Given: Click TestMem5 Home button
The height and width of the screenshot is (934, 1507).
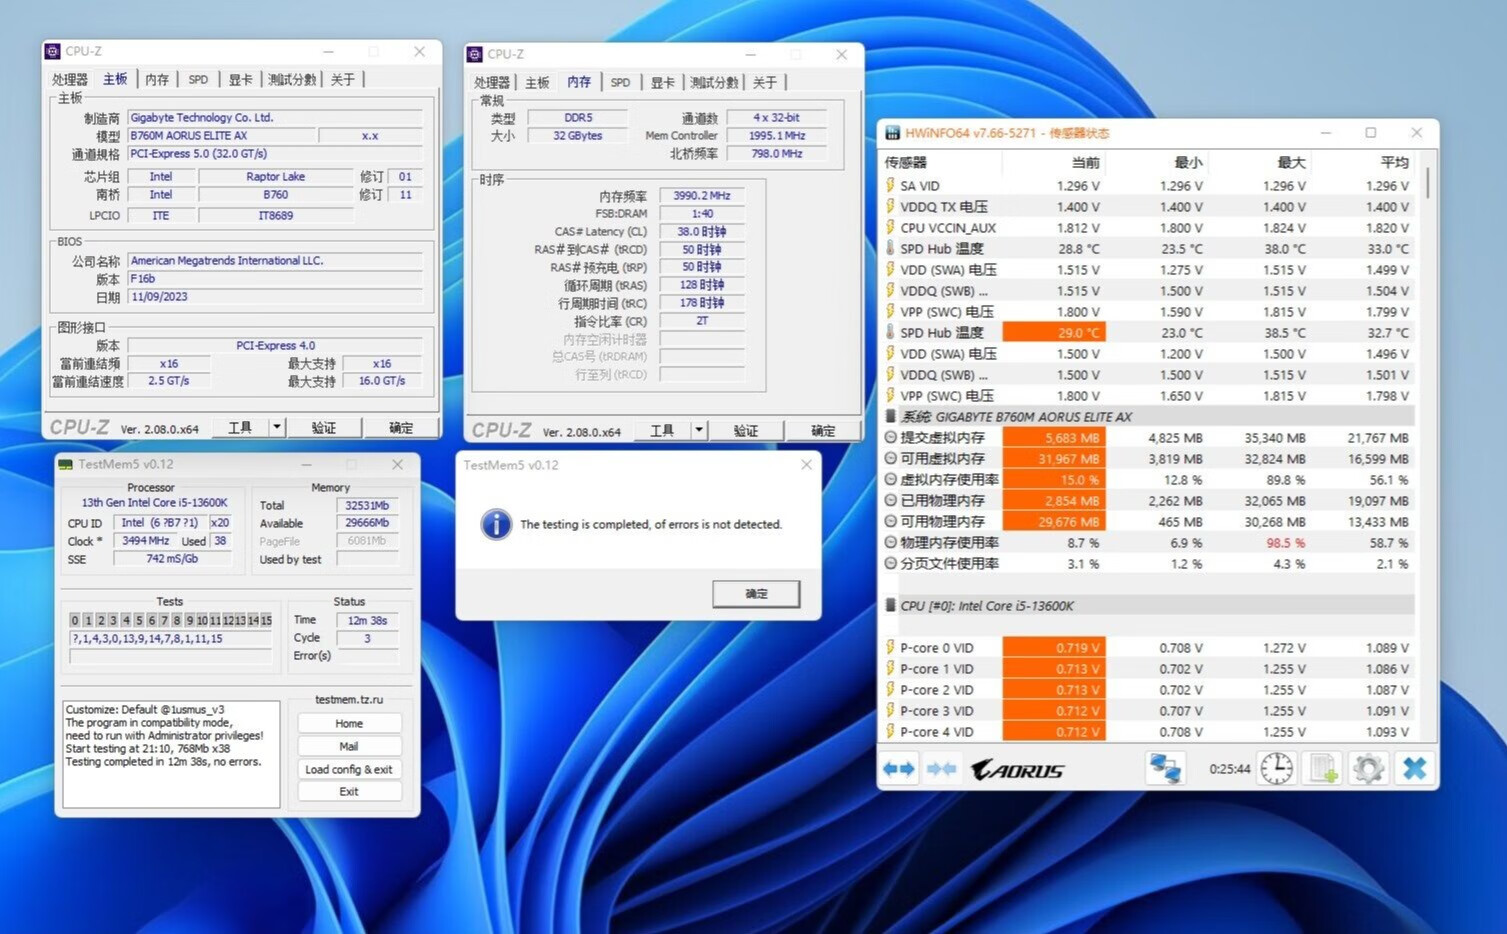Looking at the screenshot, I should [349, 723].
